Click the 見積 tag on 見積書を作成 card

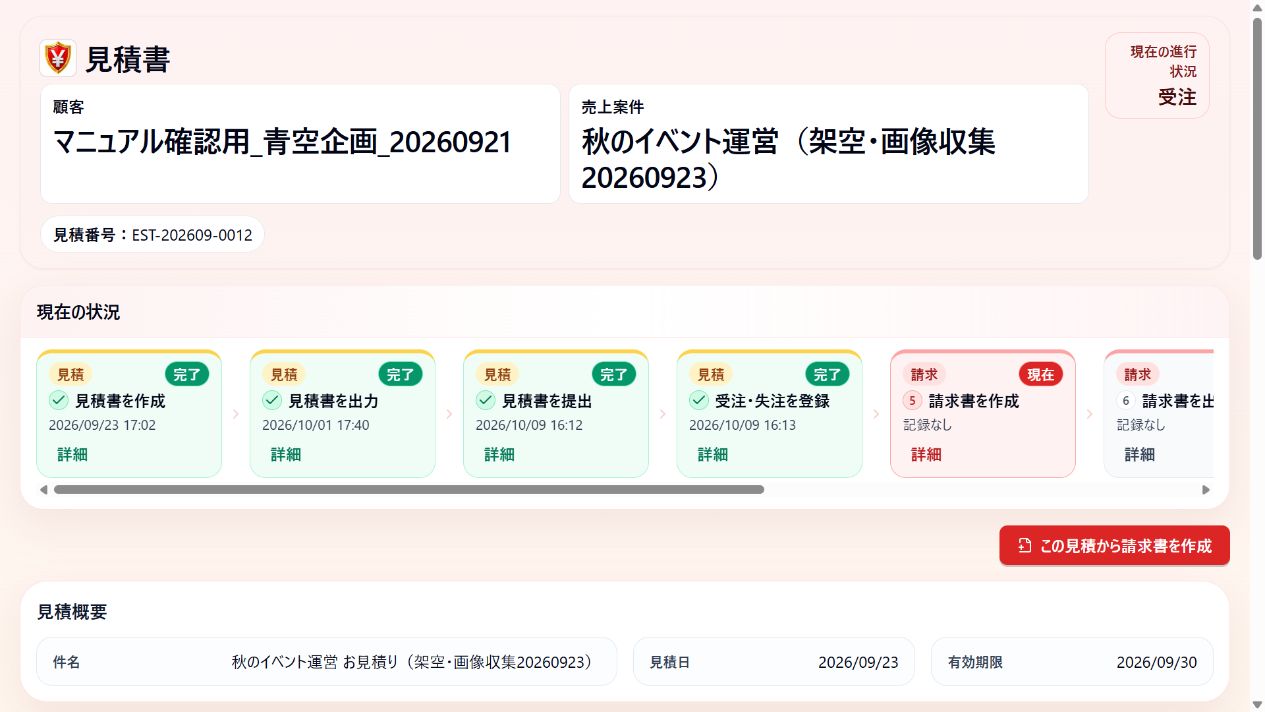pyautogui.click(x=70, y=374)
